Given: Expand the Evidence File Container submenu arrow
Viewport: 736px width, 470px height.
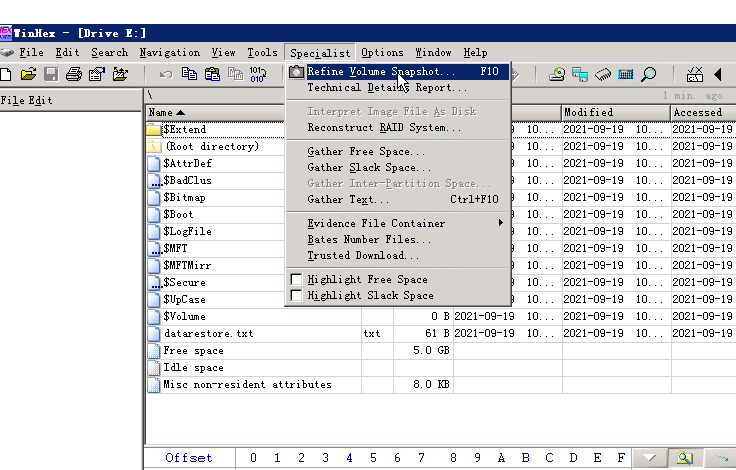Looking at the screenshot, I should [501, 223].
